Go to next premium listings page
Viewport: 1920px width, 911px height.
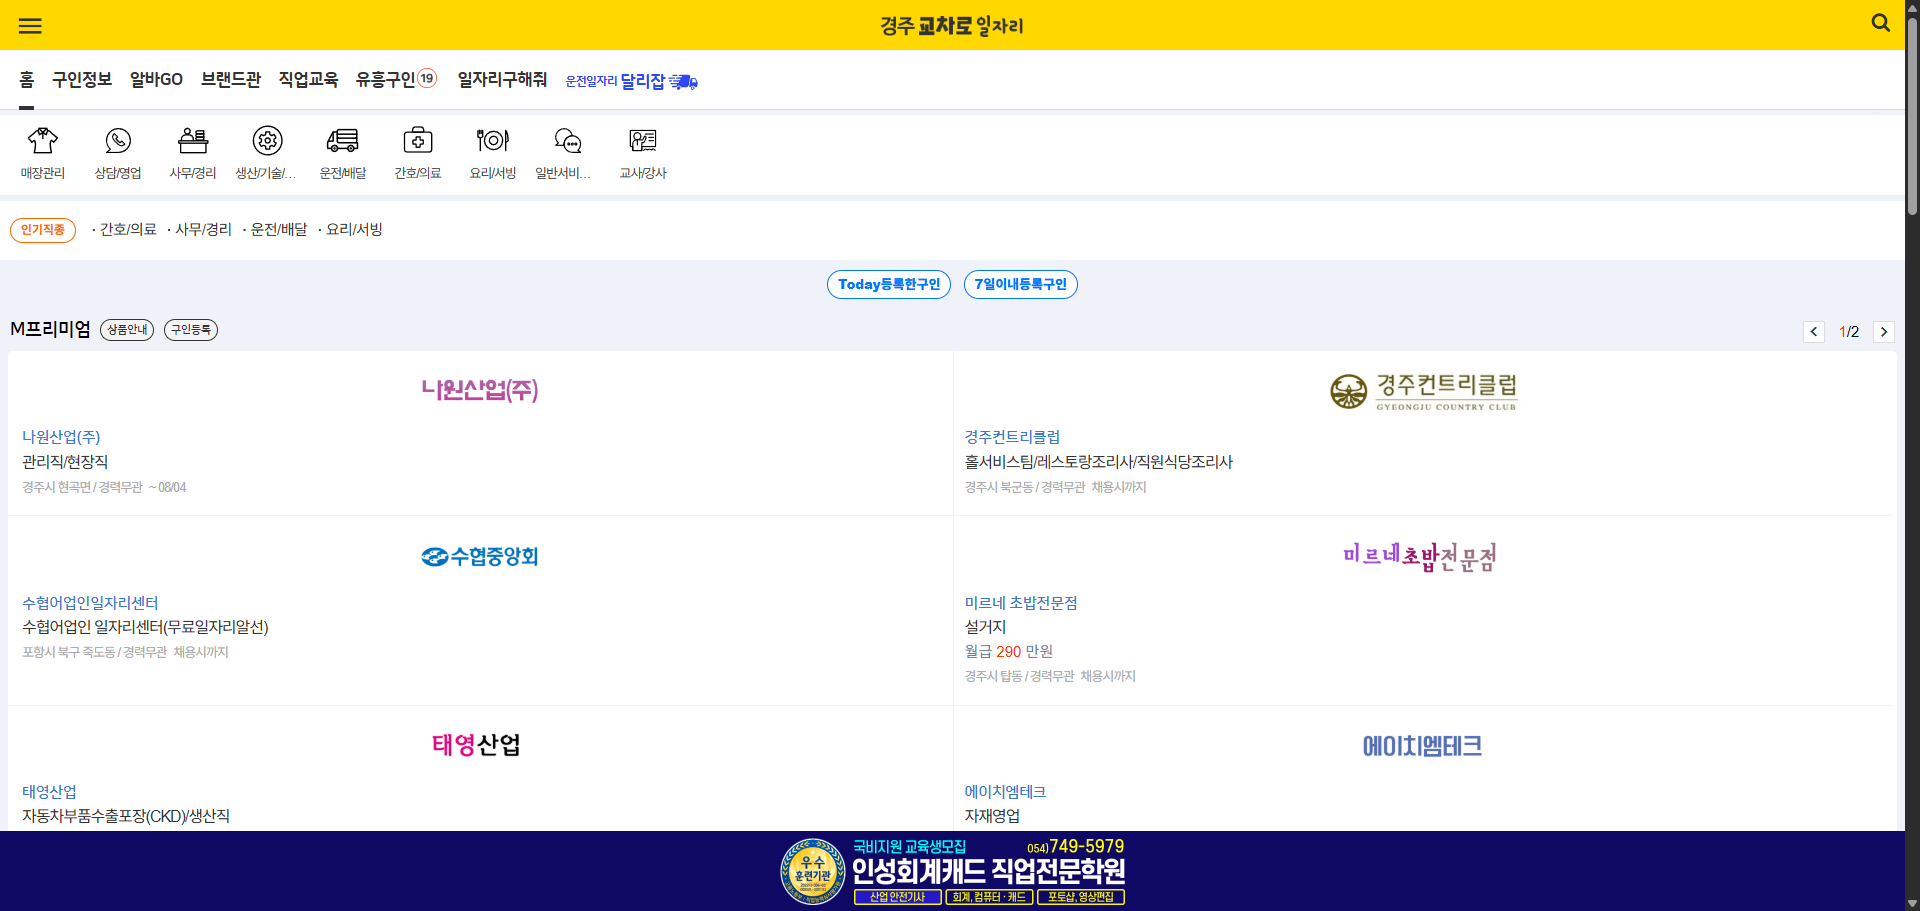[1885, 331]
